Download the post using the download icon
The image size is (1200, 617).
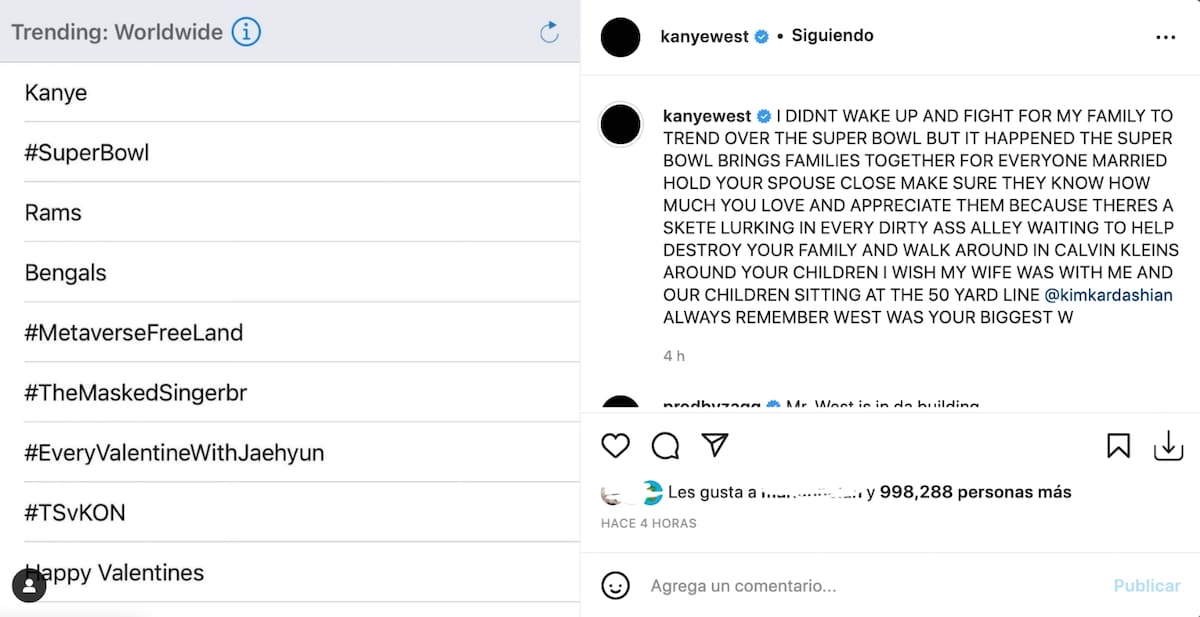click(x=1168, y=446)
